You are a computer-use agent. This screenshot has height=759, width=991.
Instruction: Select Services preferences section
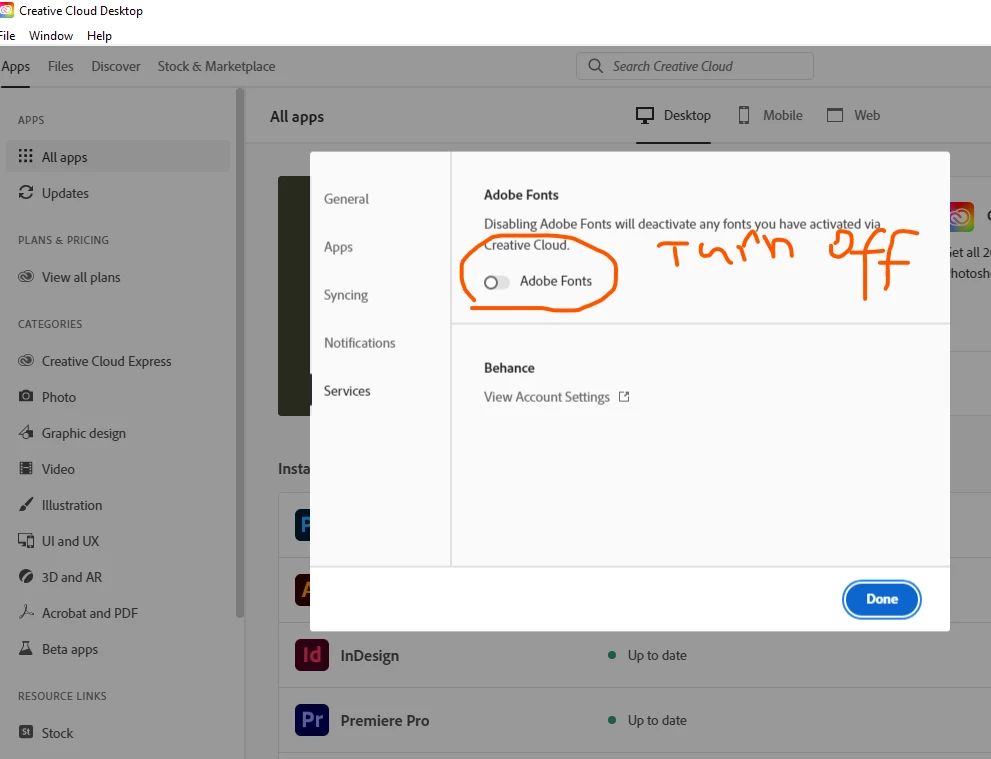pyautogui.click(x=347, y=391)
